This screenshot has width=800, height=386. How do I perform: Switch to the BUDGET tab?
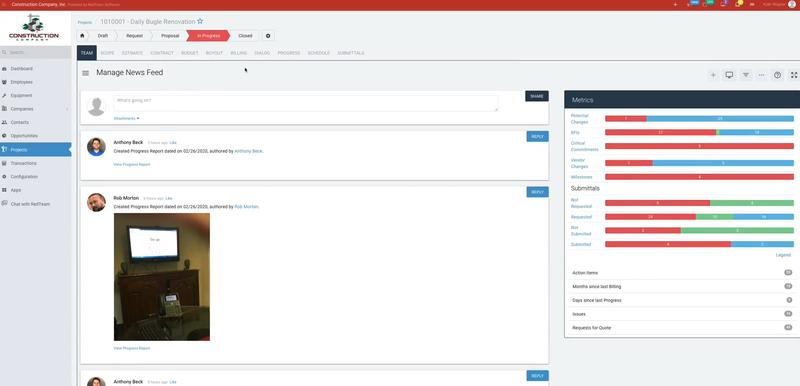[190, 53]
